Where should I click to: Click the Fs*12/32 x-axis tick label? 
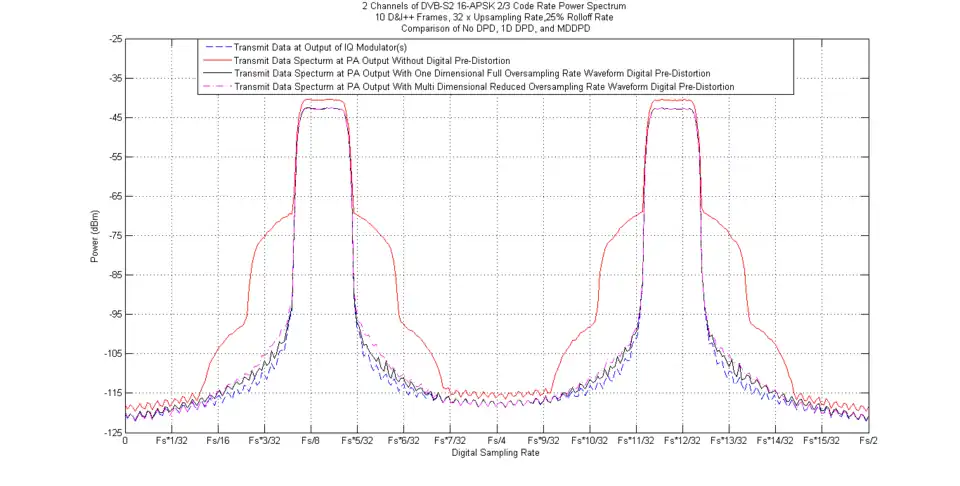click(x=681, y=441)
